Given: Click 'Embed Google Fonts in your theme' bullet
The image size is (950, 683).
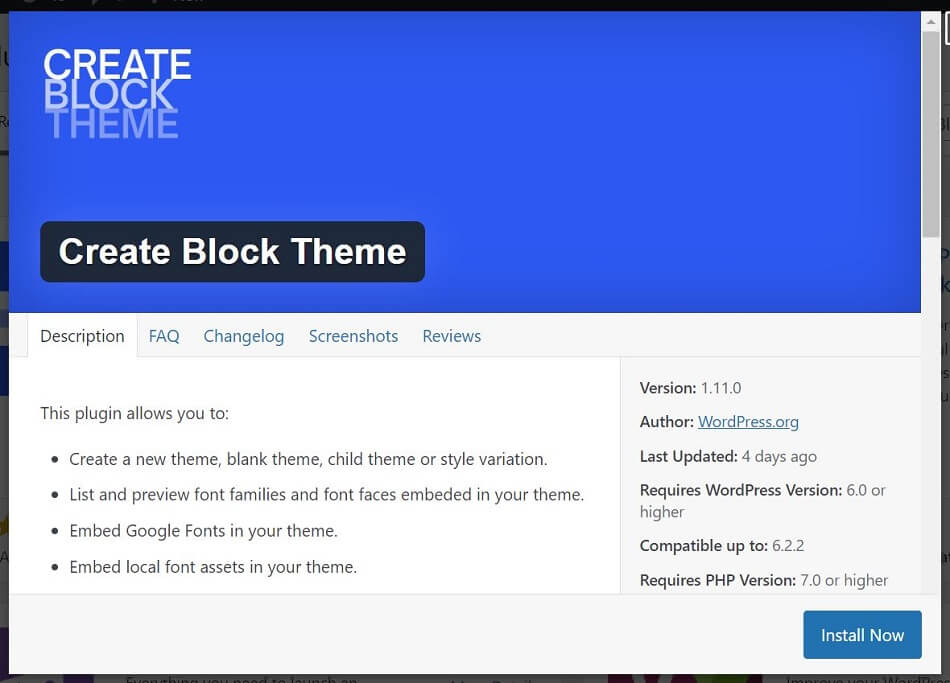Looking at the screenshot, I should pyautogui.click(x=204, y=531).
